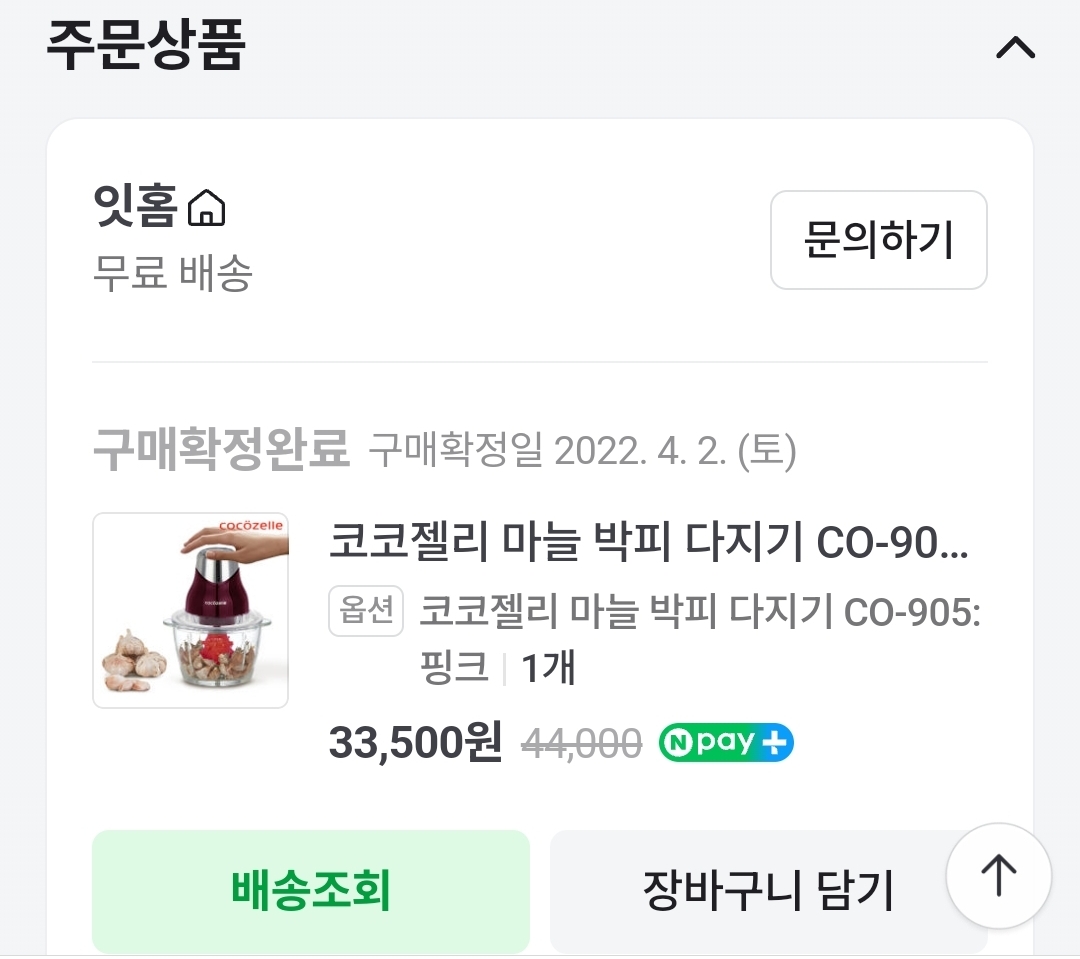Tap the 주문상품 section header
This screenshot has width=1080, height=959.
(146, 46)
